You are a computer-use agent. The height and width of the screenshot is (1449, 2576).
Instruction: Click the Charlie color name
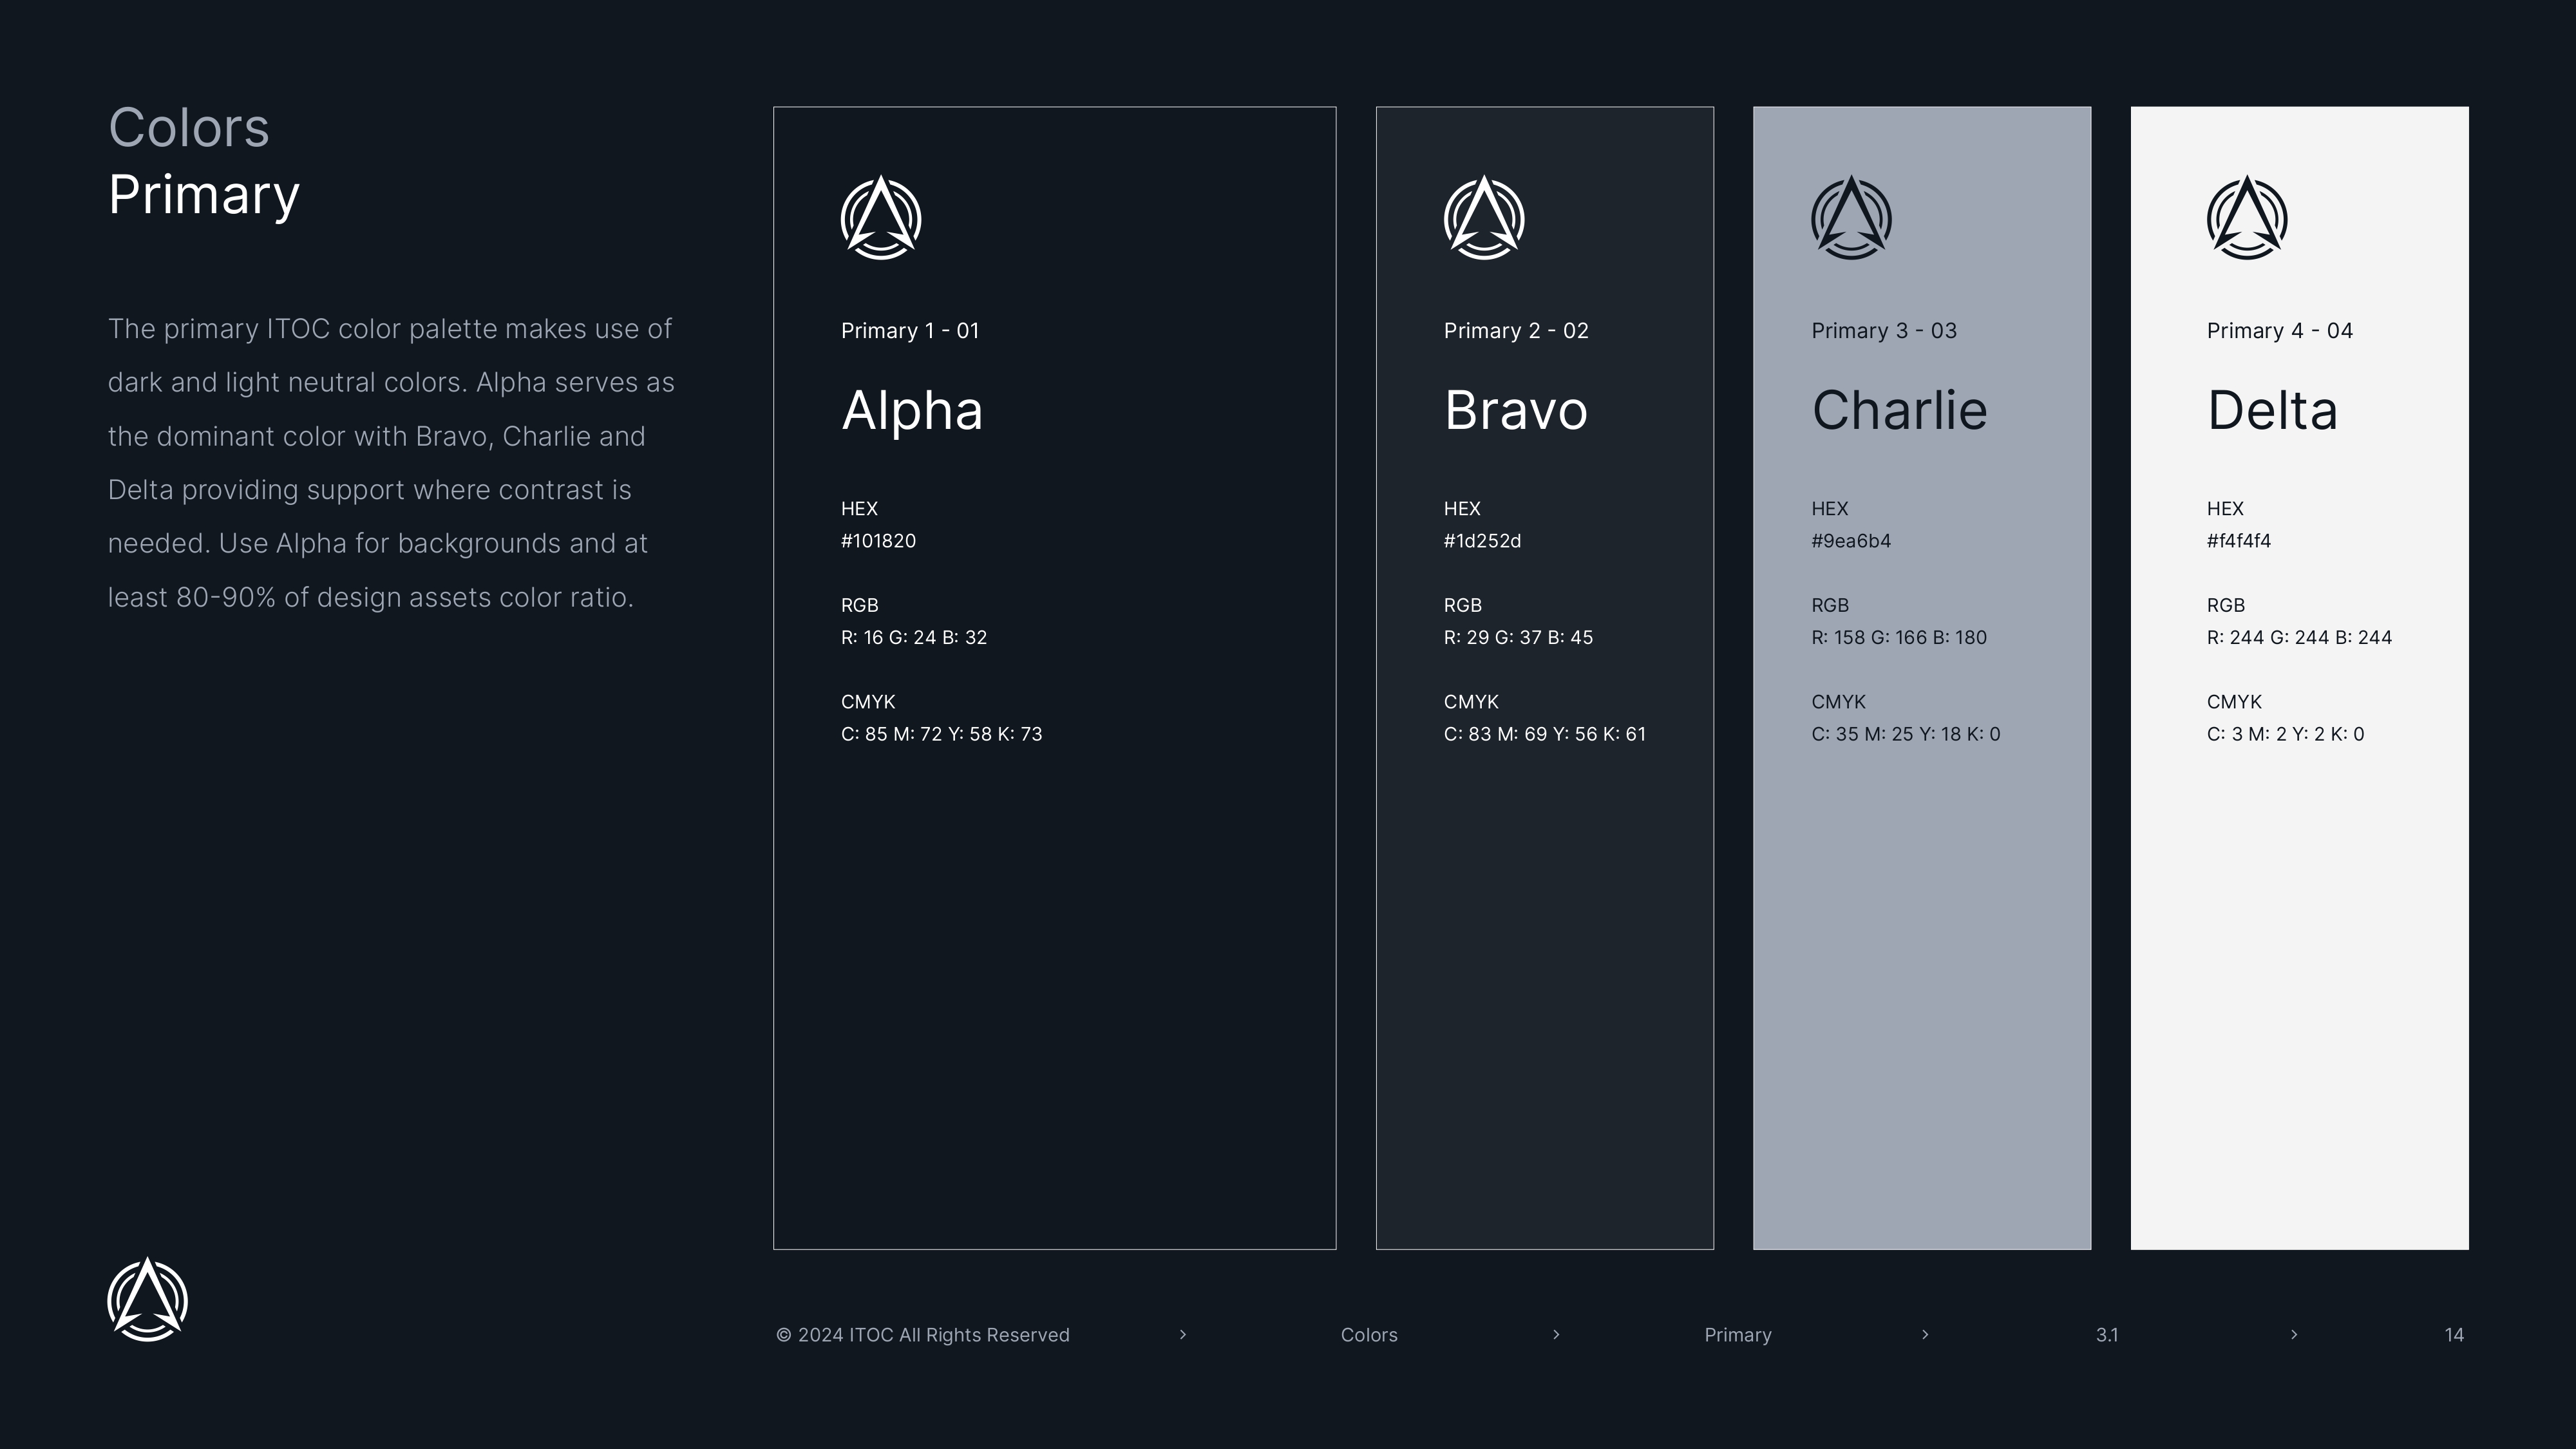coord(1900,411)
